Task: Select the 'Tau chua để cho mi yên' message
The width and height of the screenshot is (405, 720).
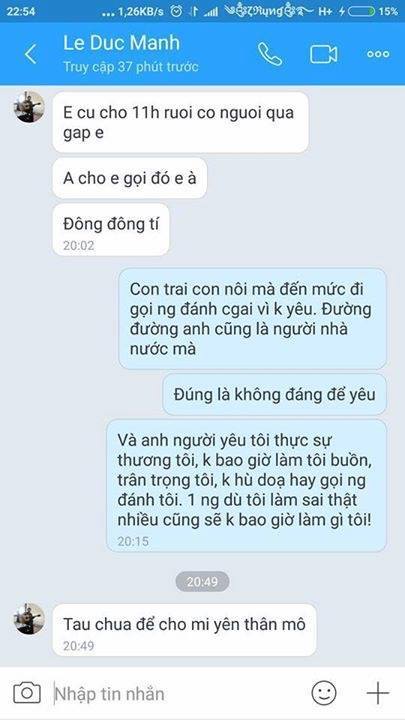Action: point(184,630)
